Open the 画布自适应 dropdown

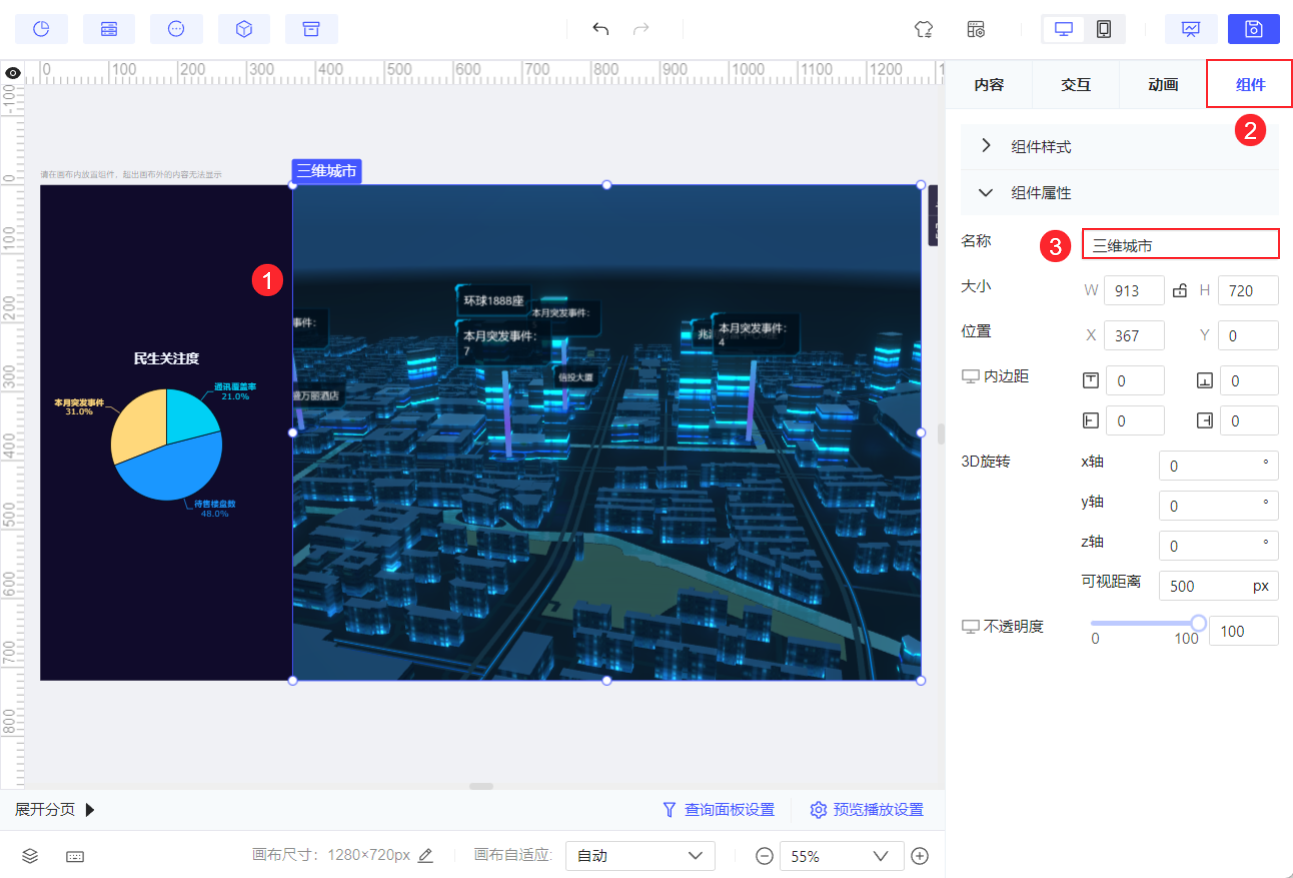pyautogui.click(x=640, y=856)
